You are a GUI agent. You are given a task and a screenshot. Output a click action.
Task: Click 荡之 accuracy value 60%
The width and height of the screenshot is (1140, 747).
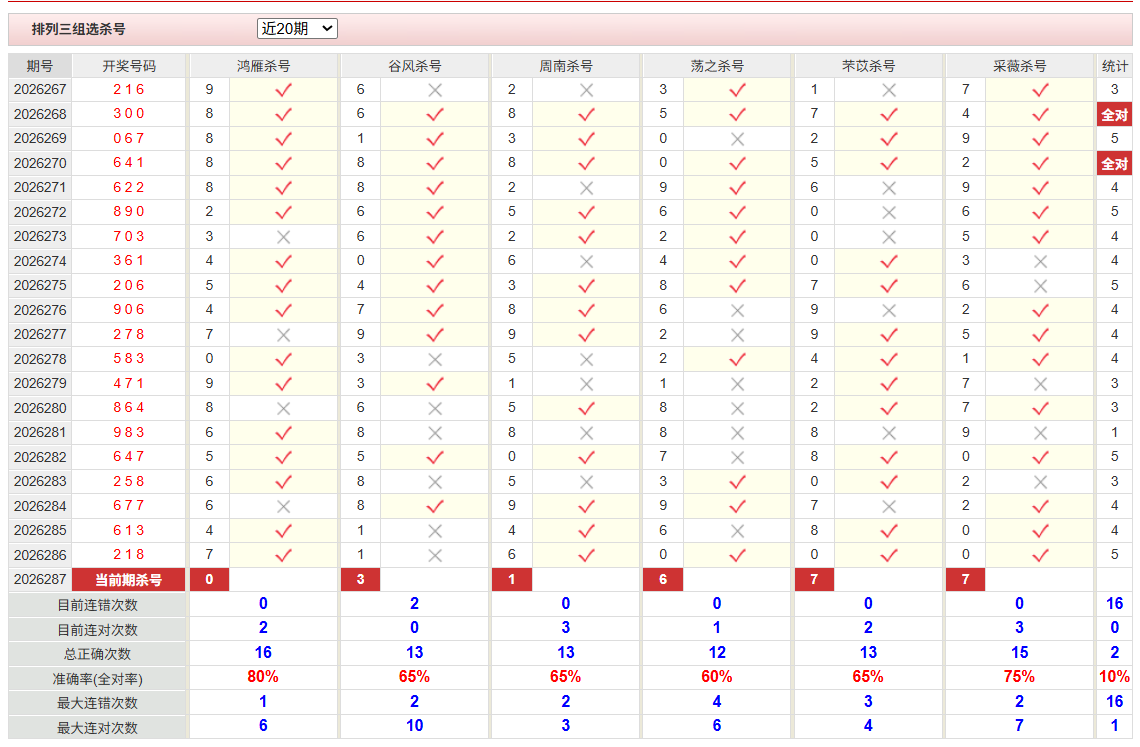click(x=717, y=676)
